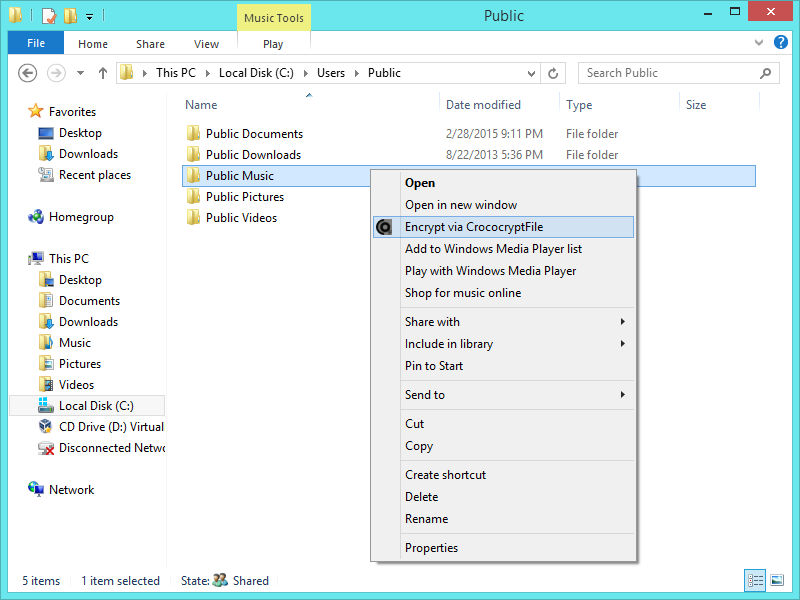Open the Help question mark icon
Image resolution: width=800 pixels, height=600 pixels.
coord(781,42)
